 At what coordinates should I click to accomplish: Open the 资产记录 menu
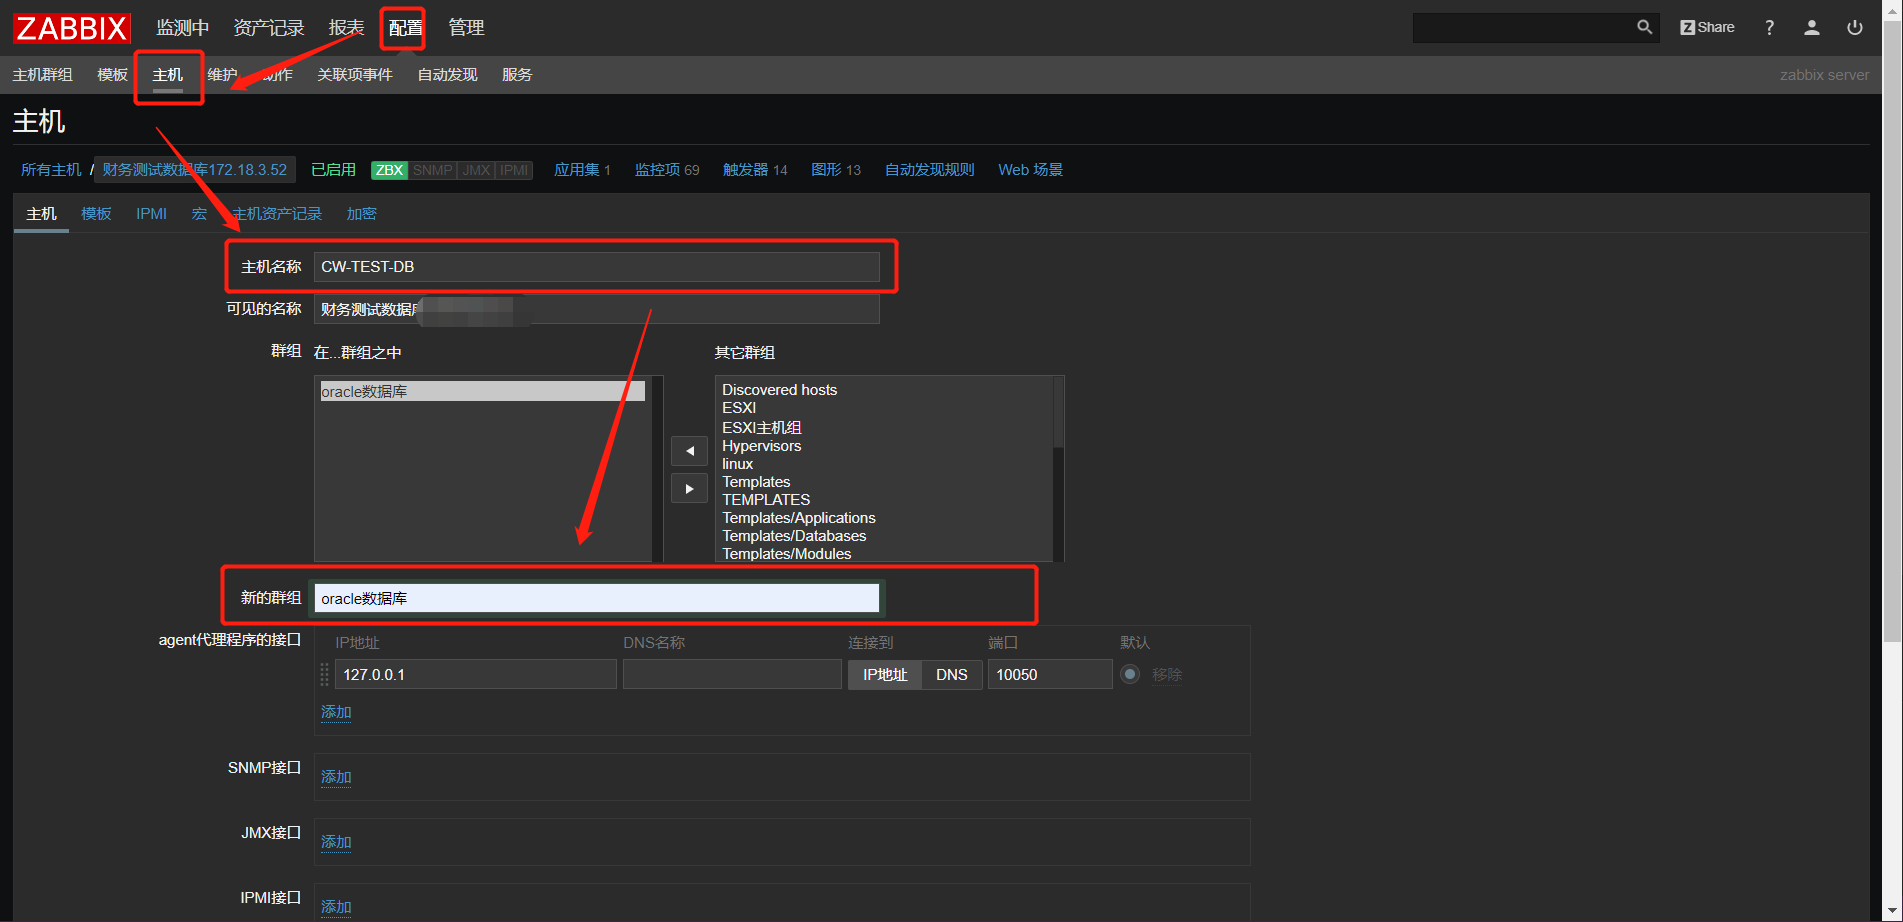click(268, 27)
